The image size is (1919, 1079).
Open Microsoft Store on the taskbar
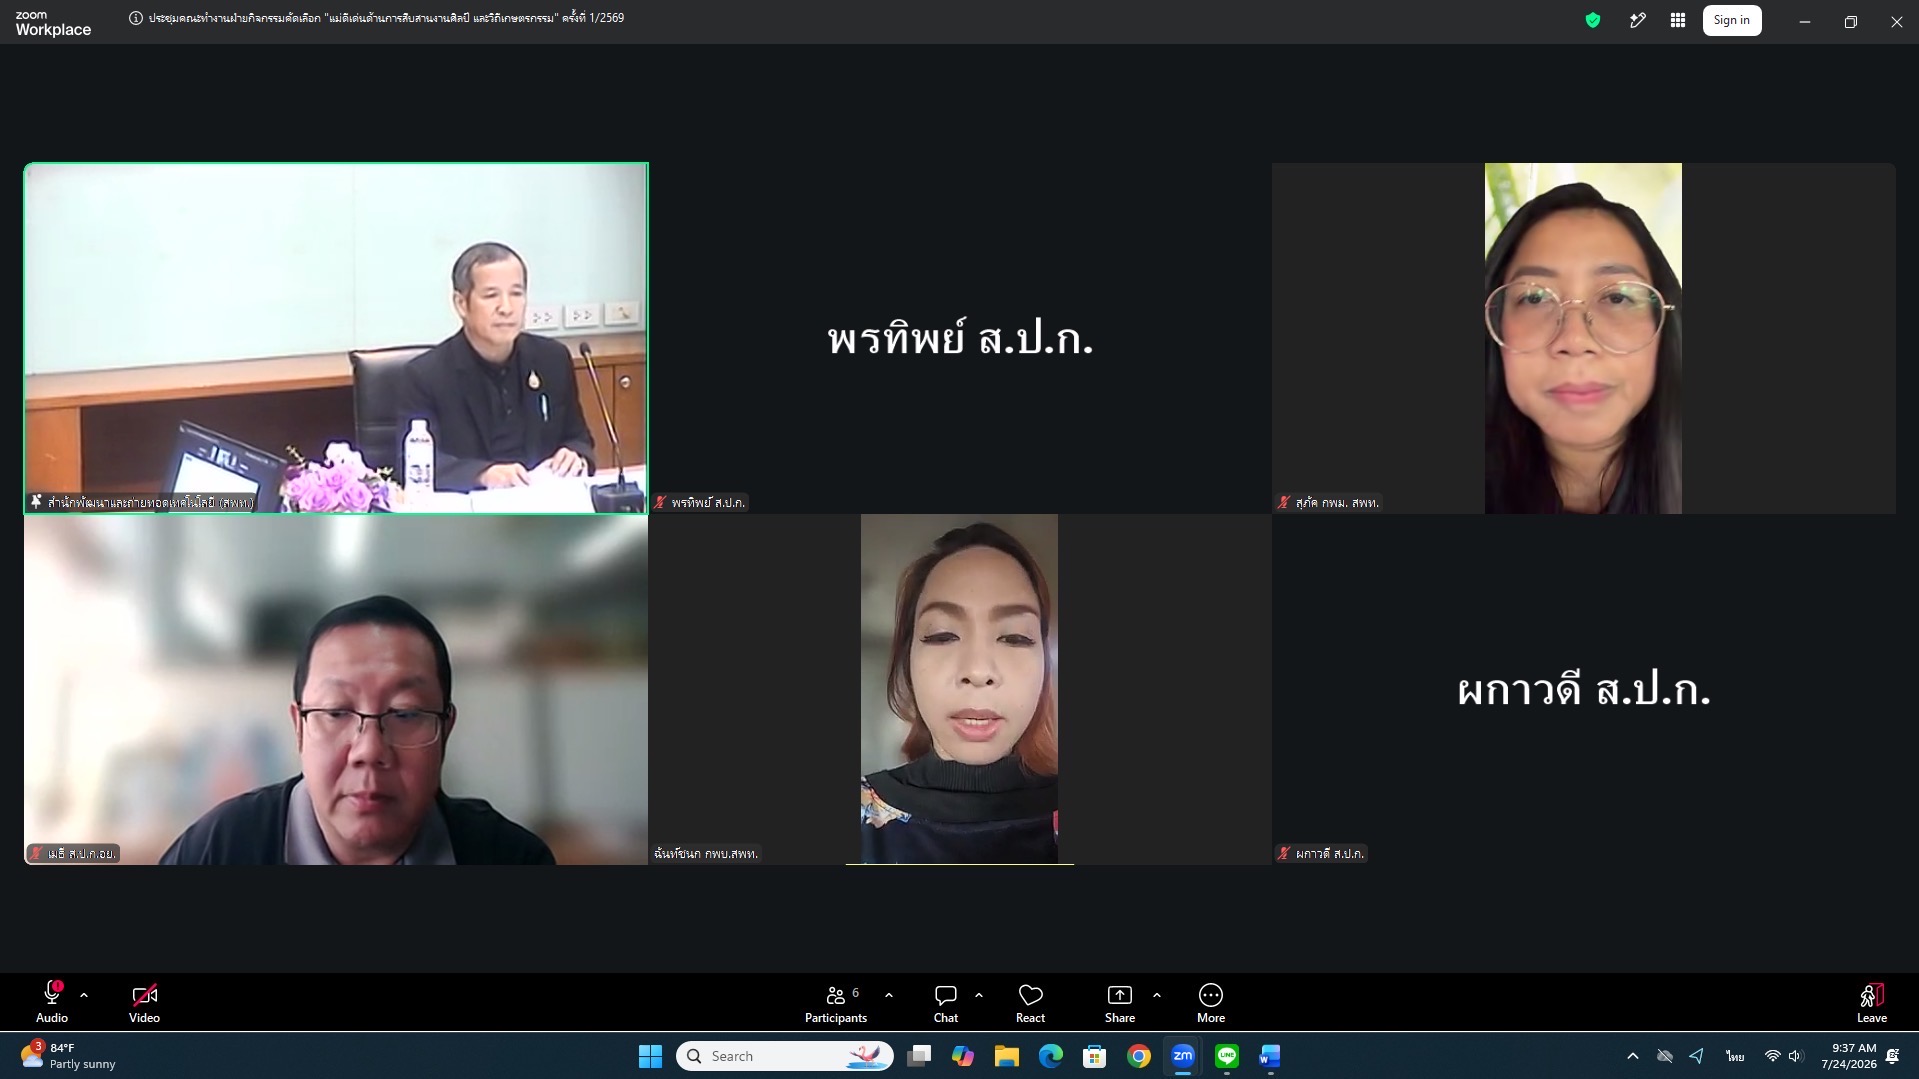[x=1094, y=1056]
